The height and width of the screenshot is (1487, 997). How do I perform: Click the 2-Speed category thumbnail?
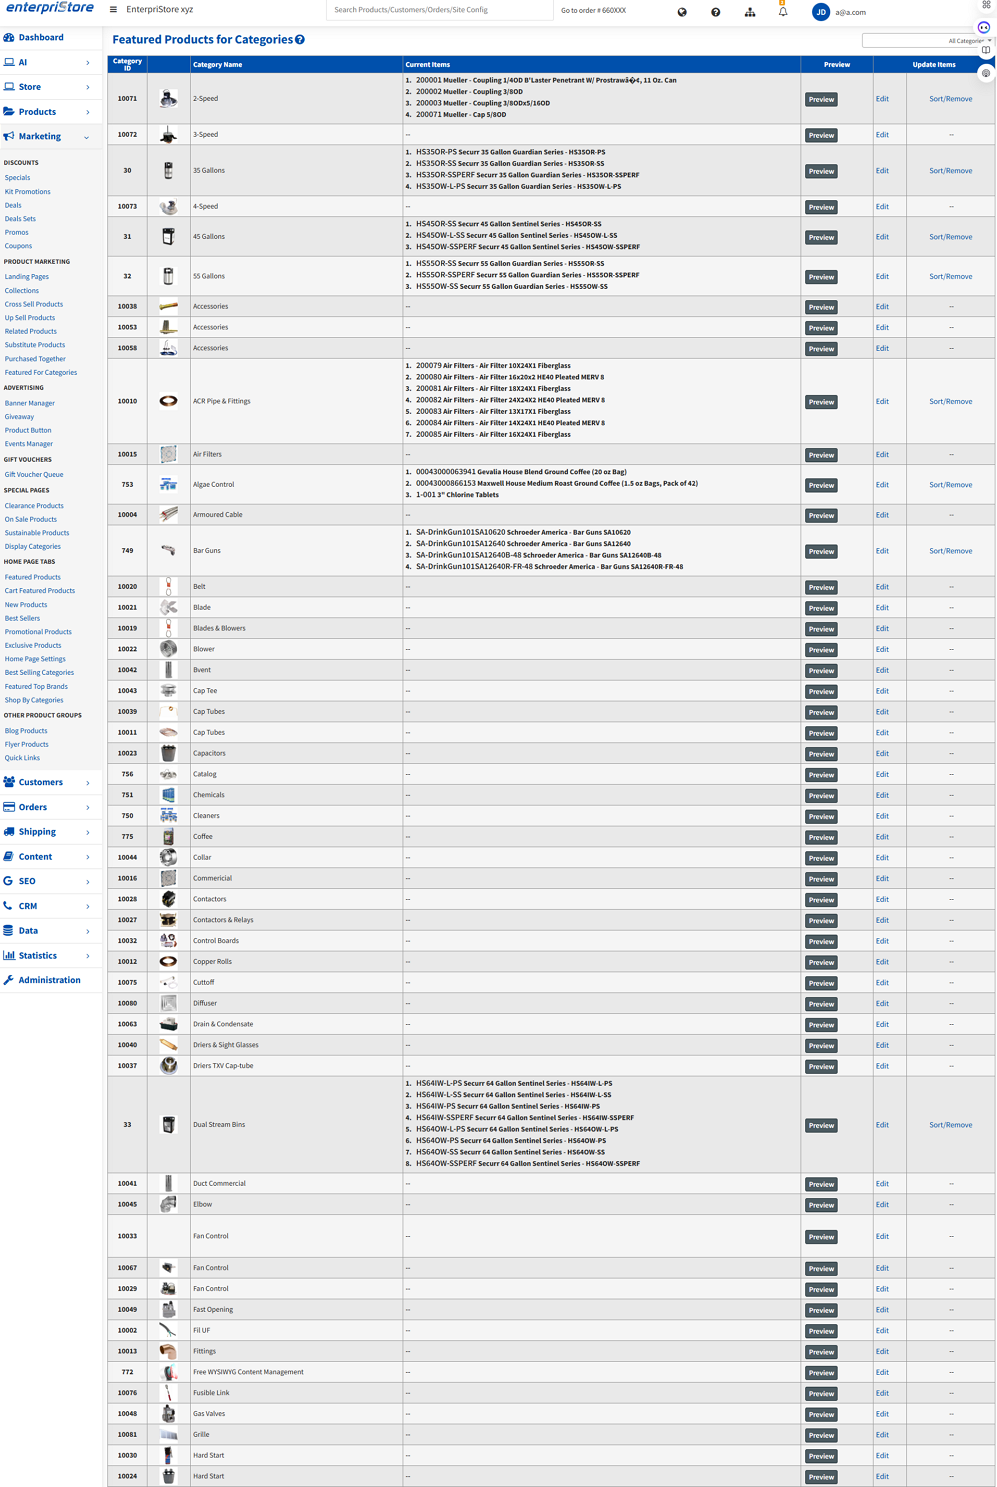(x=168, y=99)
